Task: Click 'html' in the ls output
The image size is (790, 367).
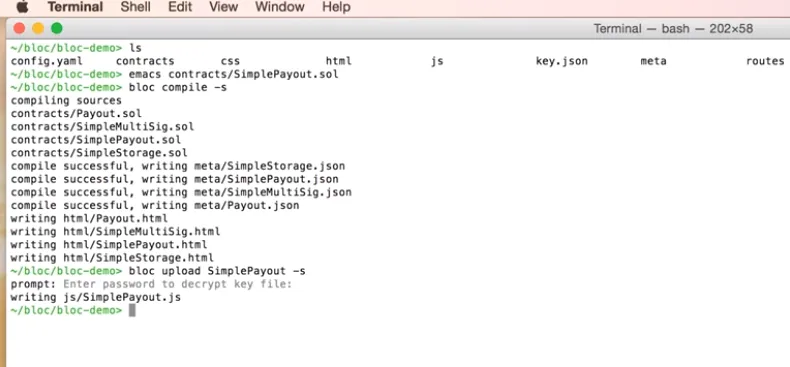Action: coord(339,62)
